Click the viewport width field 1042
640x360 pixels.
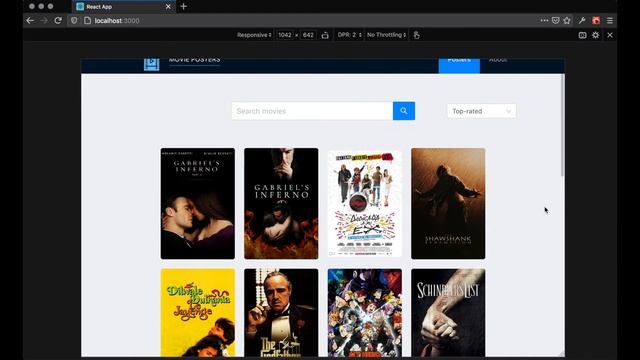[284, 35]
